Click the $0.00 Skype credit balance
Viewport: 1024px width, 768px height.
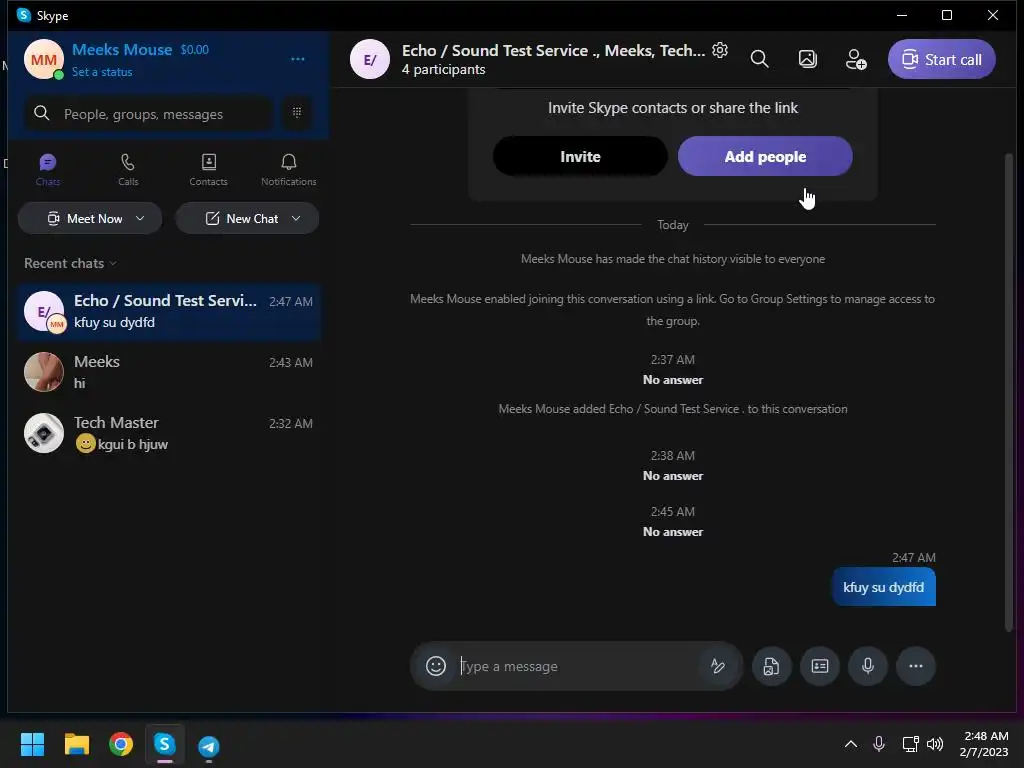(x=195, y=50)
